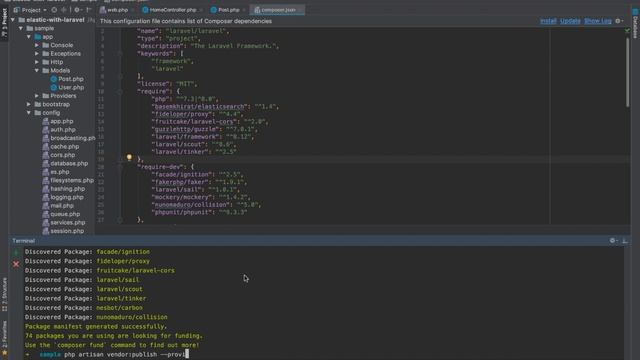Select session.php file
Screen dimensions: 640x360
pos(63,231)
